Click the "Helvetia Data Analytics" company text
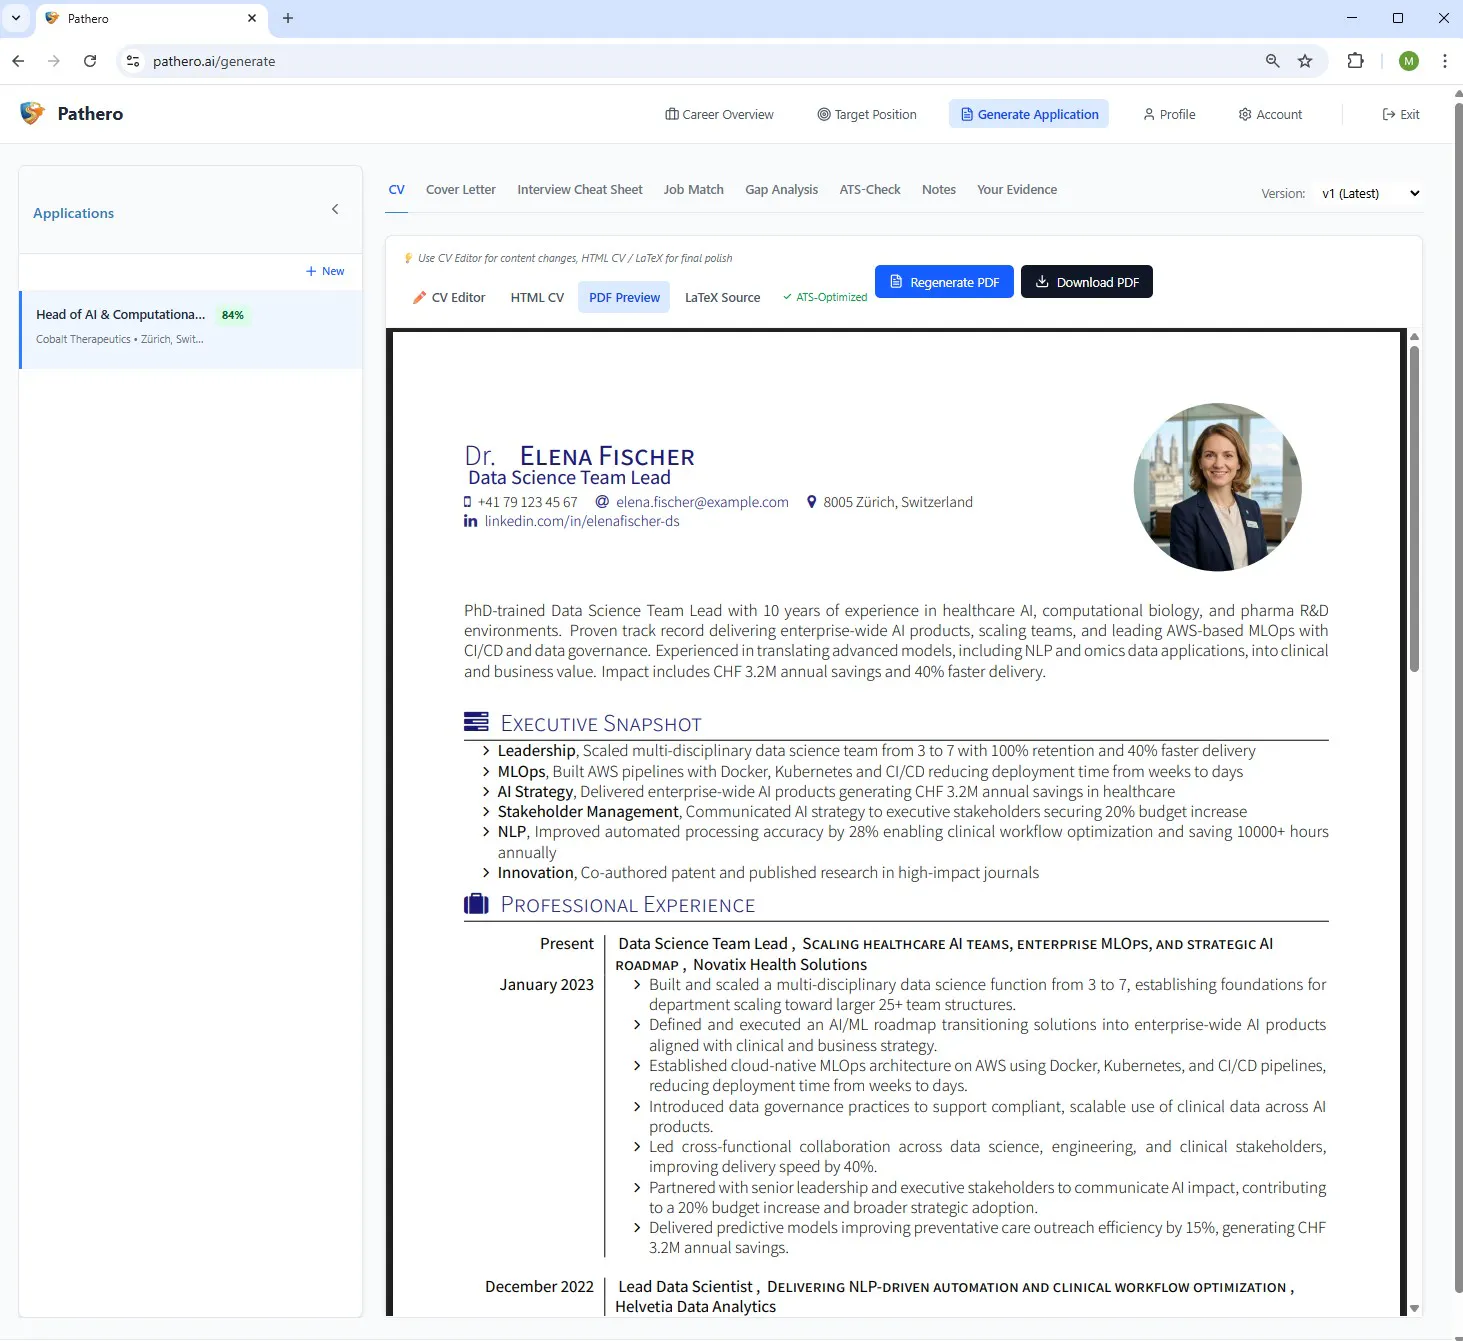1463x1341 pixels. [695, 1307]
